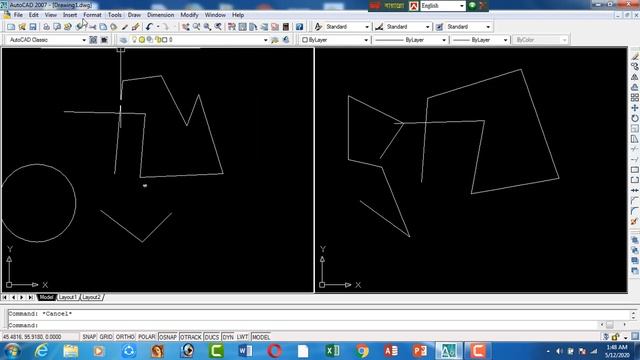Click the Help question mark icon
The width and height of the screenshot is (640, 360).
pyautogui.click(x=299, y=27)
